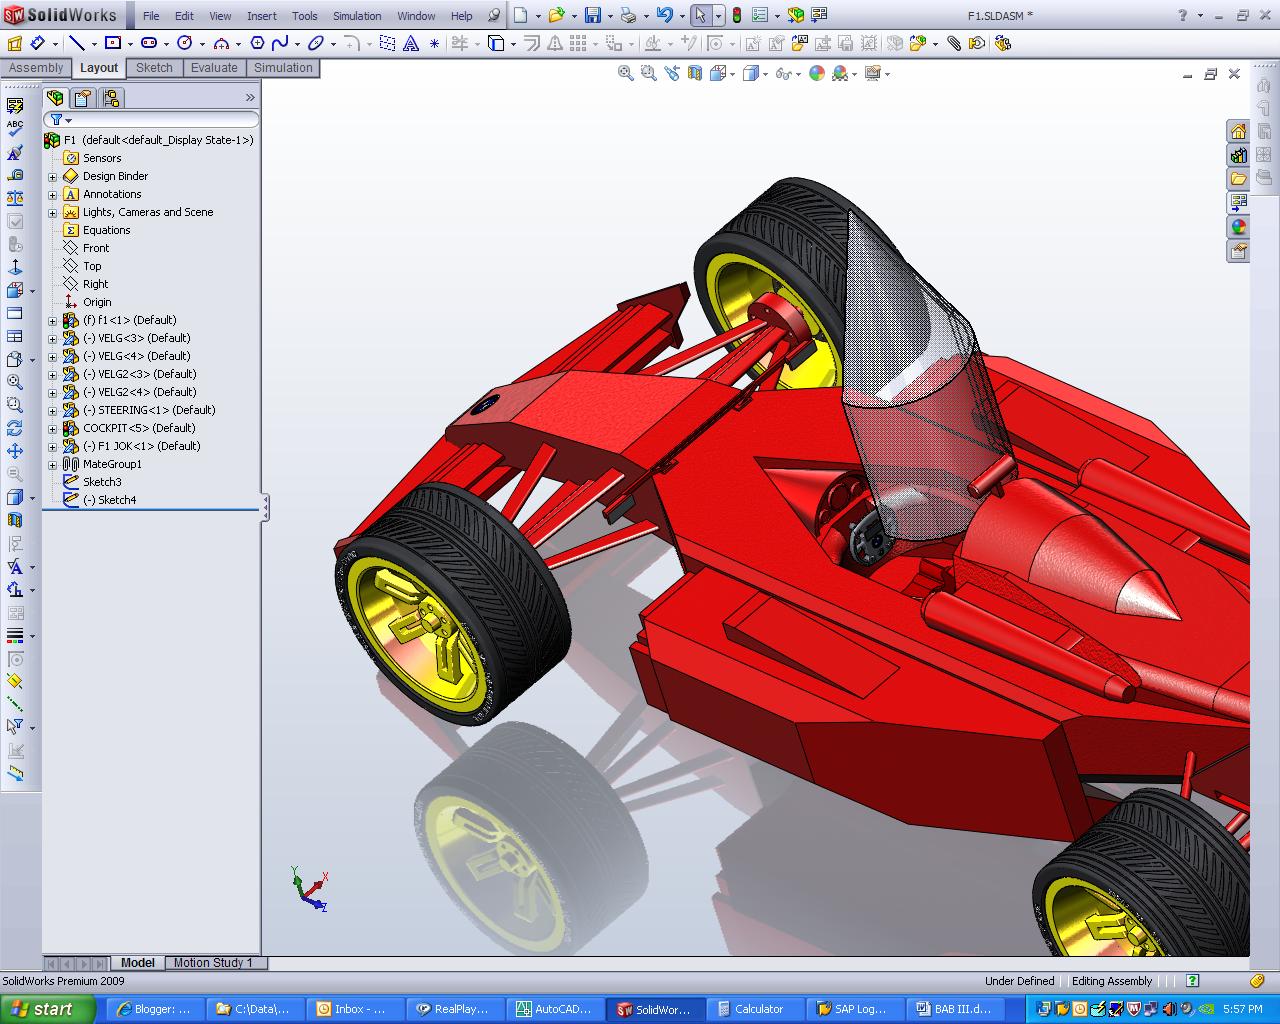The height and width of the screenshot is (1024, 1280).
Task: Open the View Orientation dropdown arrow
Action: (x=734, y=74)
